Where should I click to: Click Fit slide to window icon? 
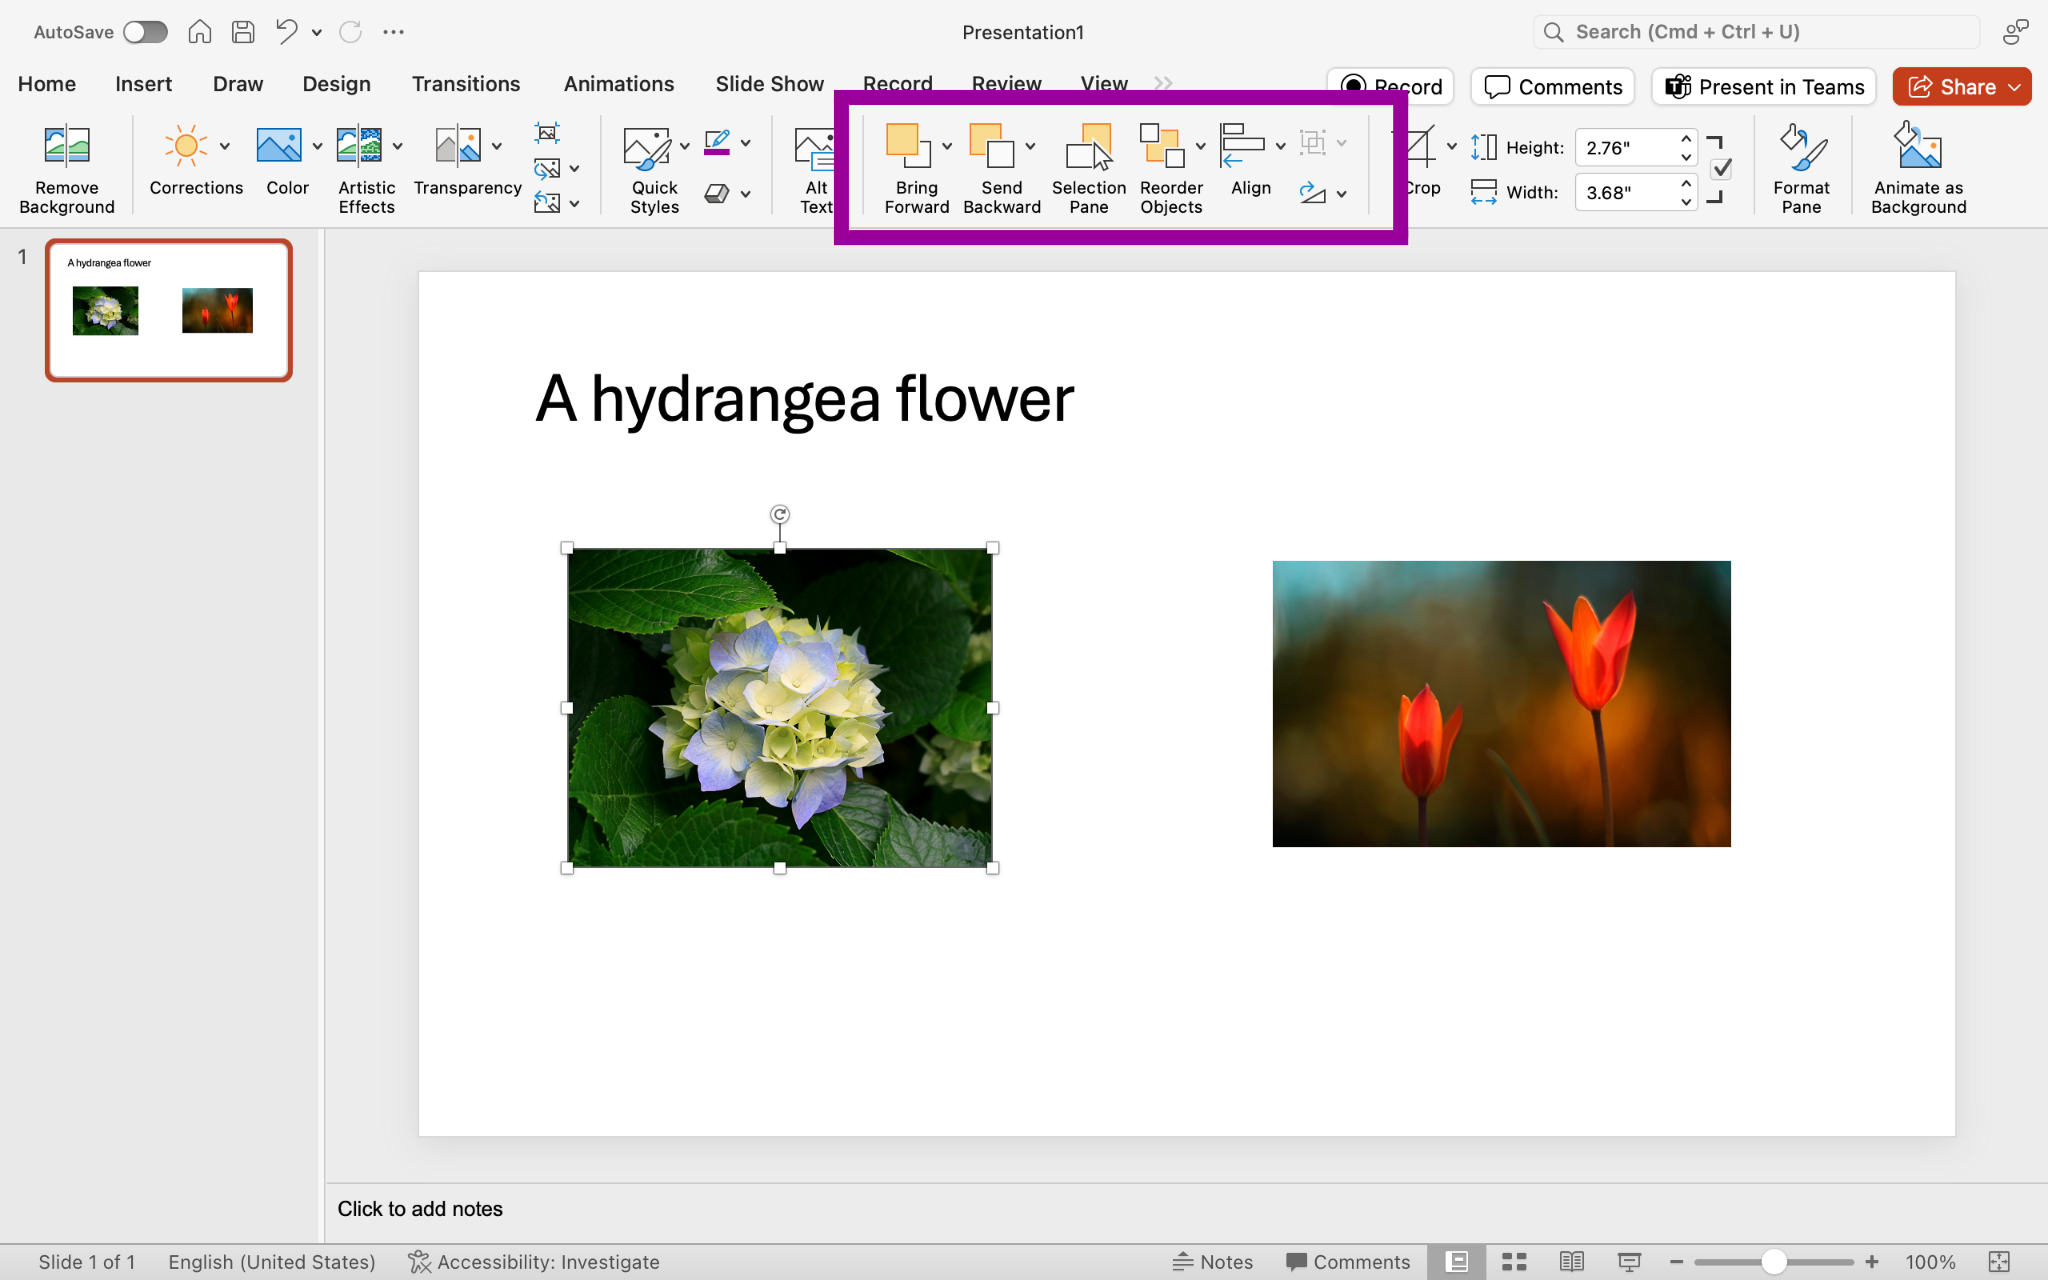point(1999,1262)
